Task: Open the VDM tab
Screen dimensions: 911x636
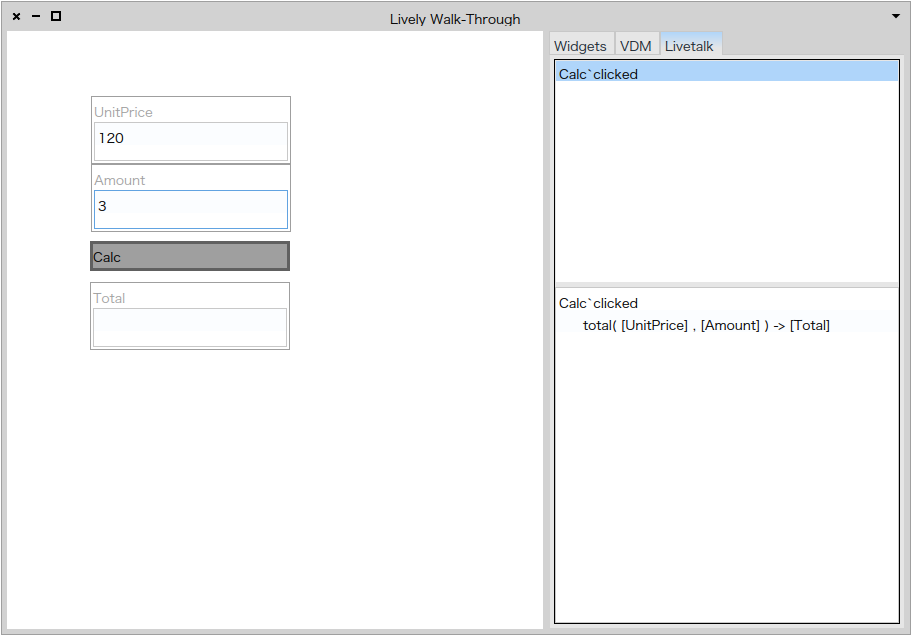Action: (636, 45)
